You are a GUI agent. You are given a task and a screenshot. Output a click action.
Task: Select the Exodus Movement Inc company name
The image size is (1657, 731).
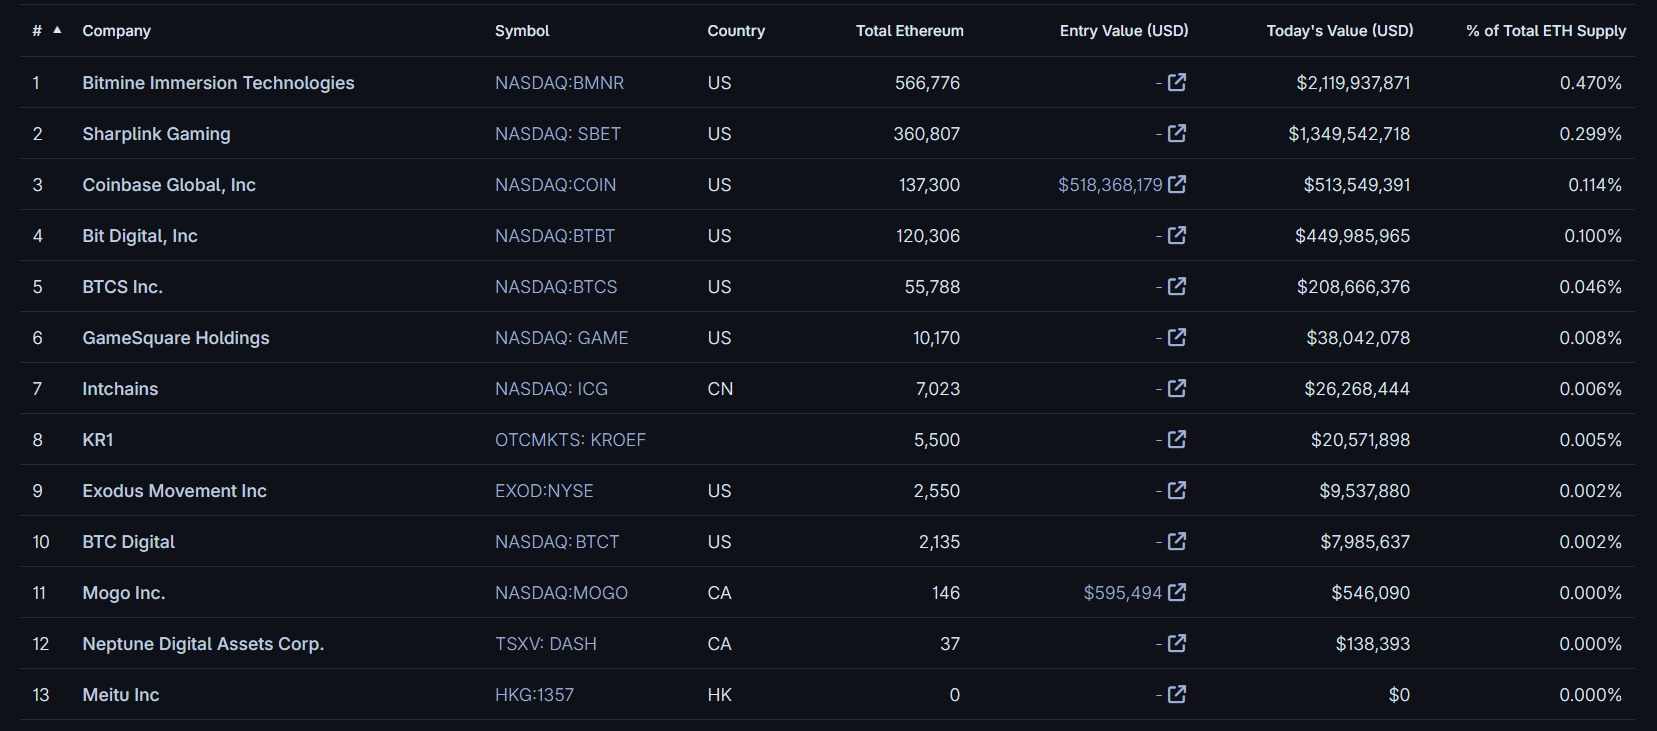[x=174, y=491]
